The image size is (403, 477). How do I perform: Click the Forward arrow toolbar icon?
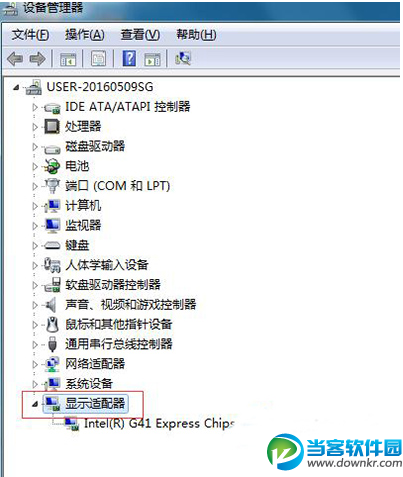pyautogui.click(x=37, y=59)
